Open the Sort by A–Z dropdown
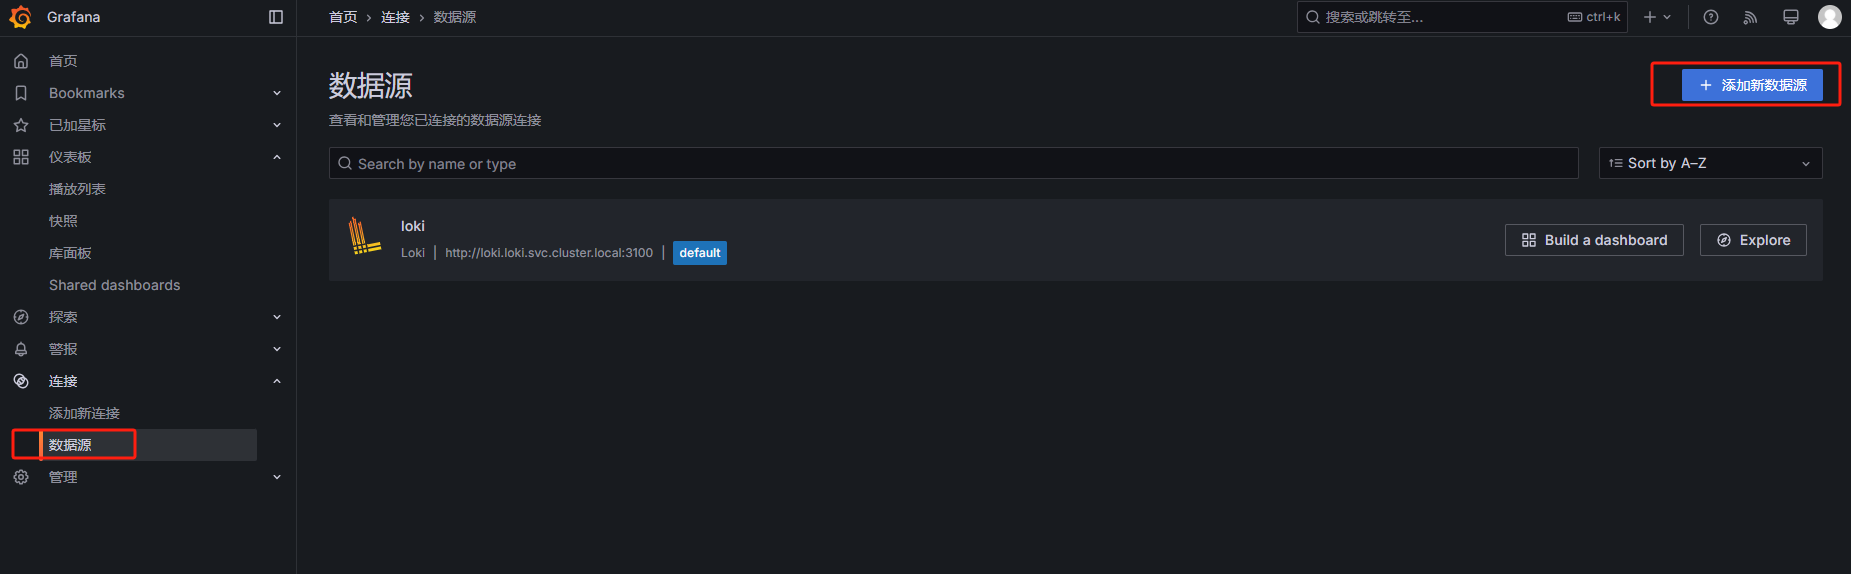1851x574 pixels. (x=1710, y=163)
